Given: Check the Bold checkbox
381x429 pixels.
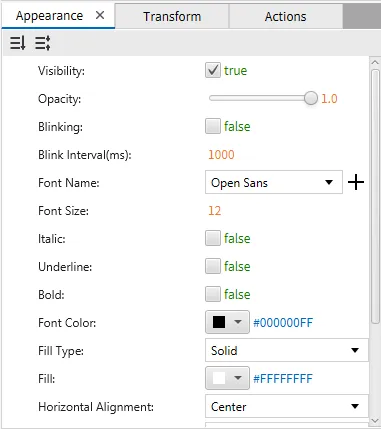Looking at the screenshot, I should (213, 294).
